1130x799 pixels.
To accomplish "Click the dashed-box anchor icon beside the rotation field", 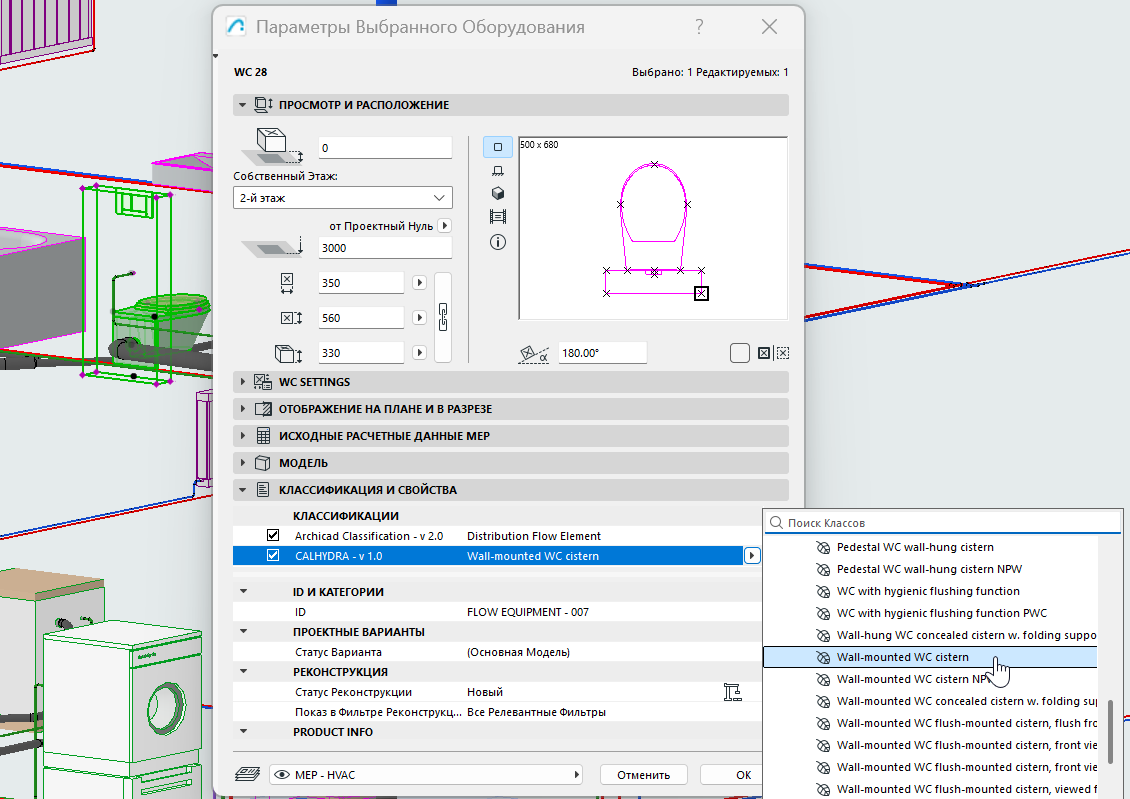I will click(x=783, y=353).
